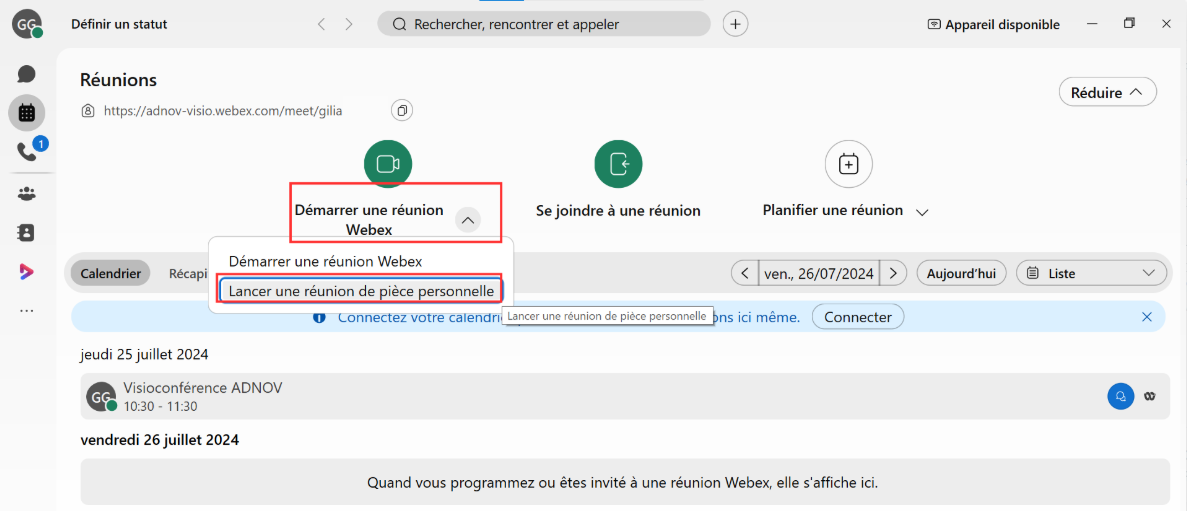The width and height of the screenshot is (1187, 511).
Task: Click the Webex logo icon on Visioconférence row
Action: 1150,395
